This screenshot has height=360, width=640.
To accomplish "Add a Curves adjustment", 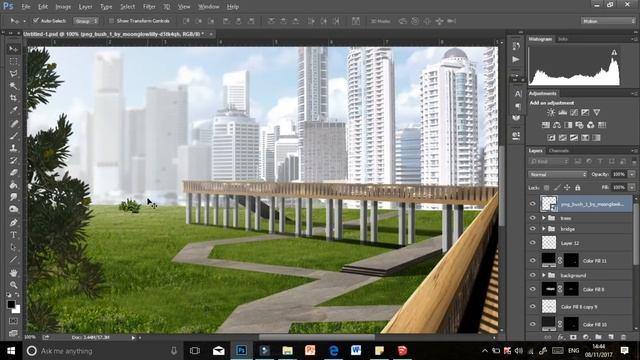I will click(x=574, y=112).
